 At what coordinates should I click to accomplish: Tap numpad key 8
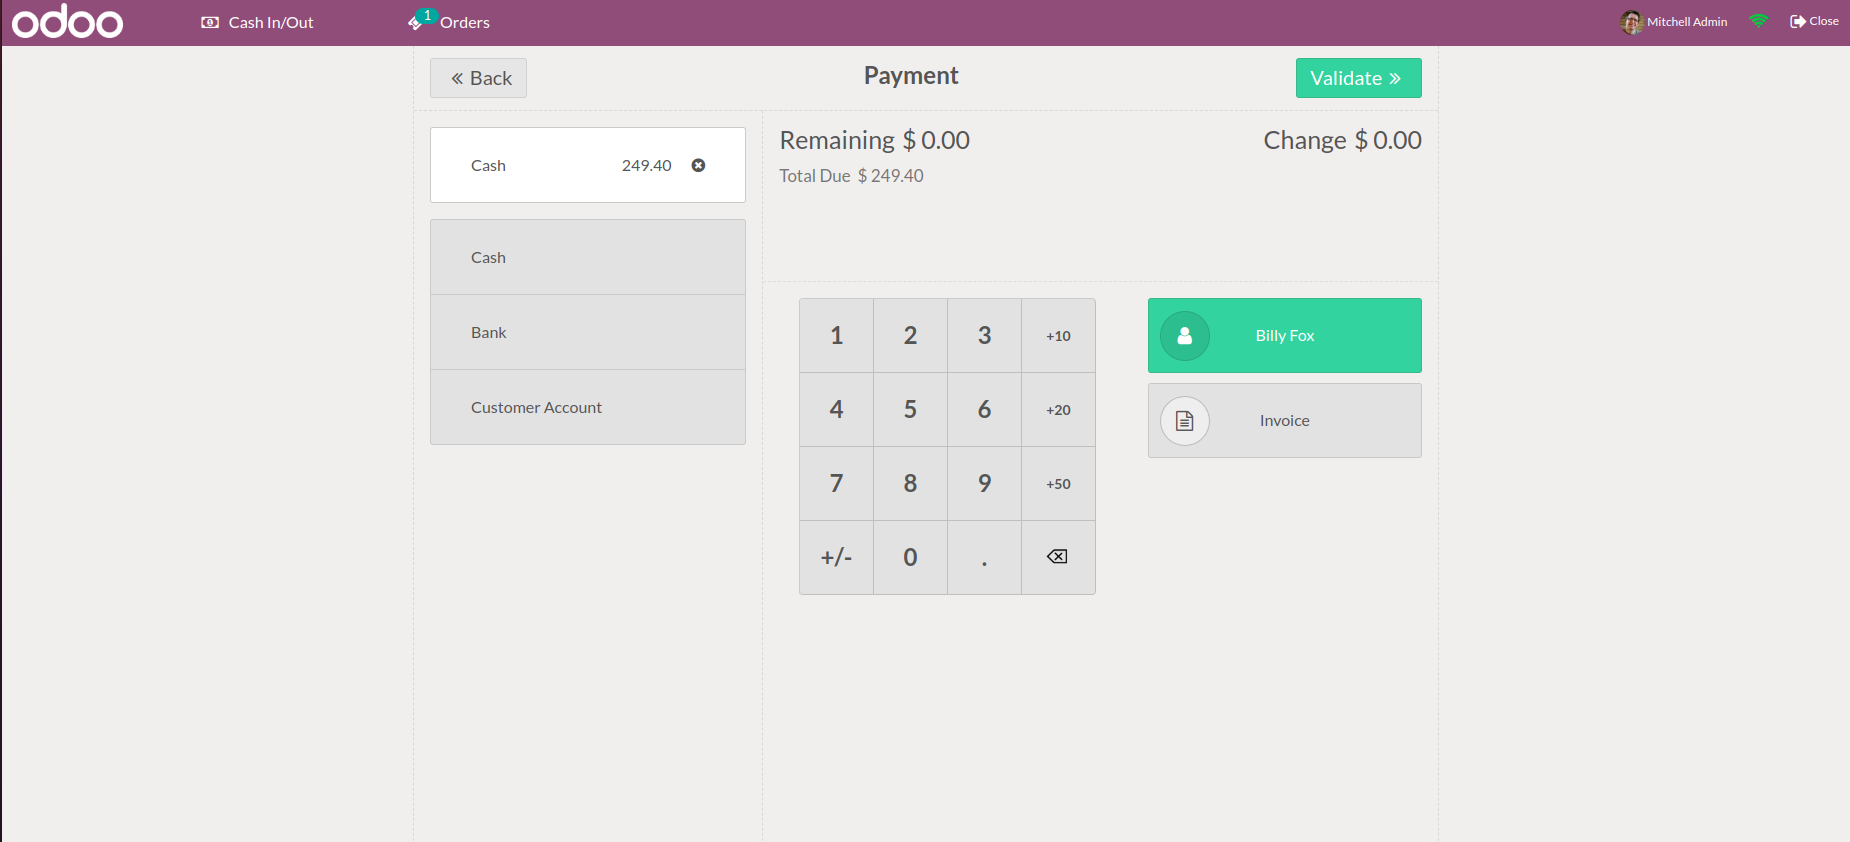point(910,484)
